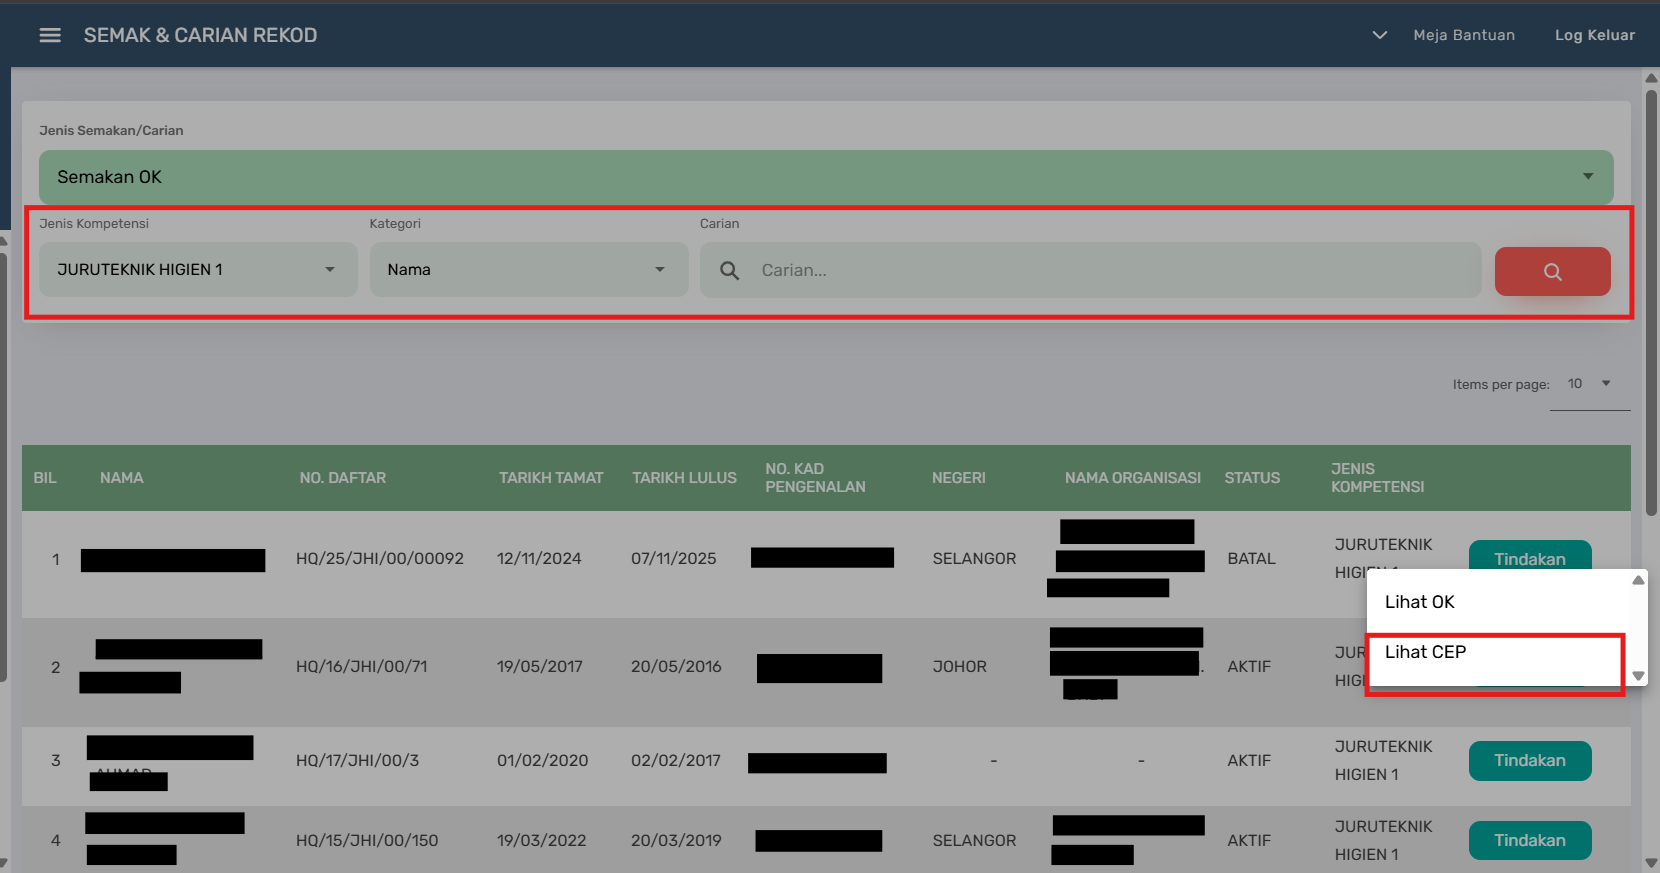1660x873 pixels.
Task: Expand the chevron beside Meja Bantuan
Action: point(1380,35)
